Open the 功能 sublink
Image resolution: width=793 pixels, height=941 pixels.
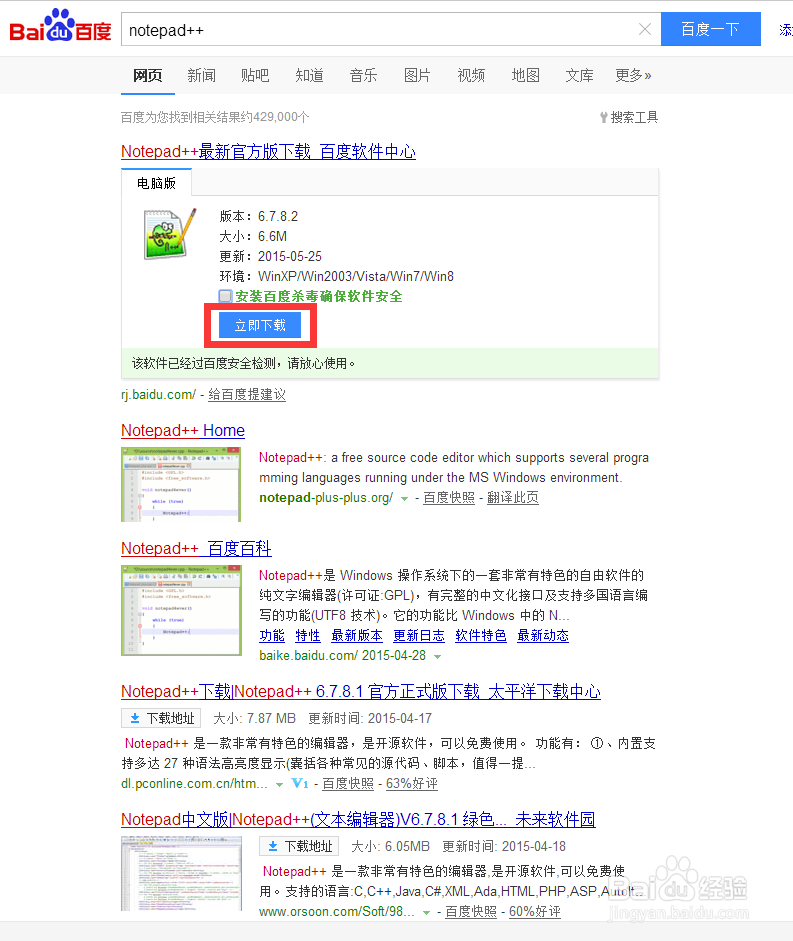(272, 636)
